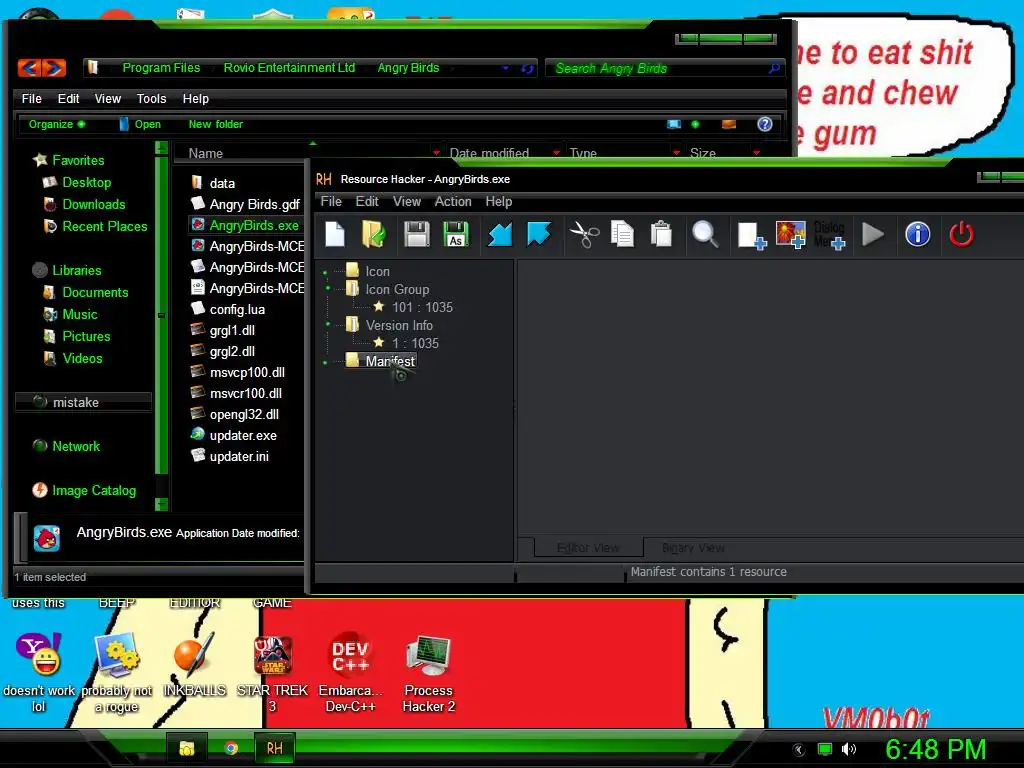Collapse the Version Info node expander

[x=326, y=324]
